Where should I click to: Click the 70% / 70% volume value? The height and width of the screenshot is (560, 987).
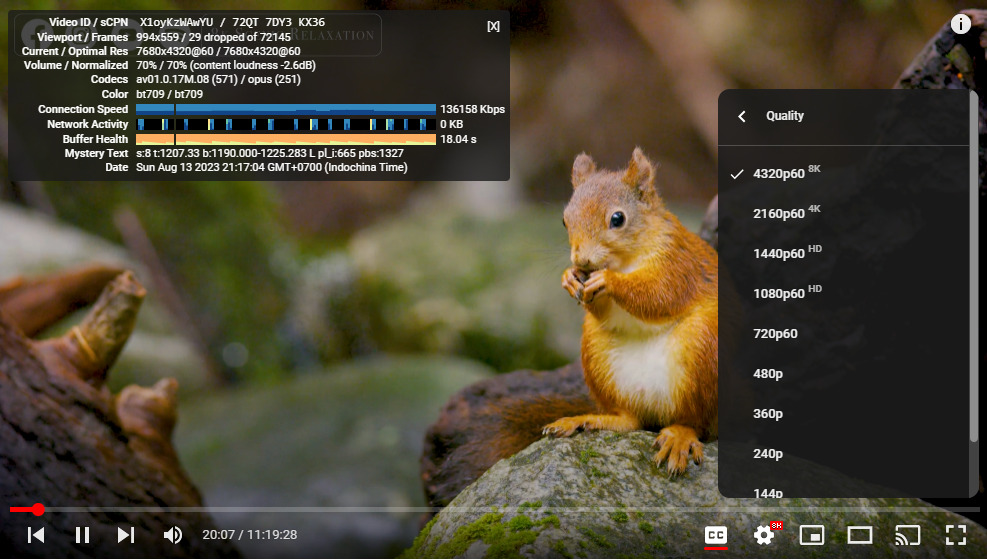225,65
